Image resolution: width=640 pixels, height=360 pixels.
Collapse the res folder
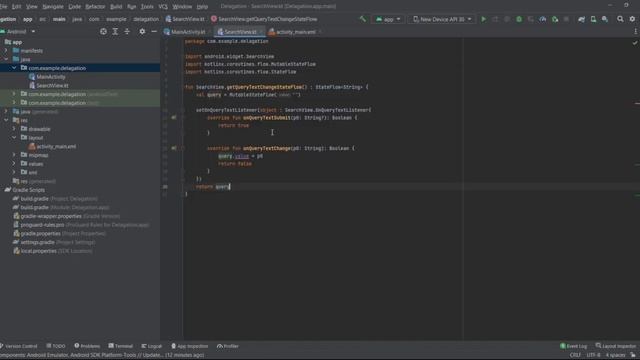6,120
